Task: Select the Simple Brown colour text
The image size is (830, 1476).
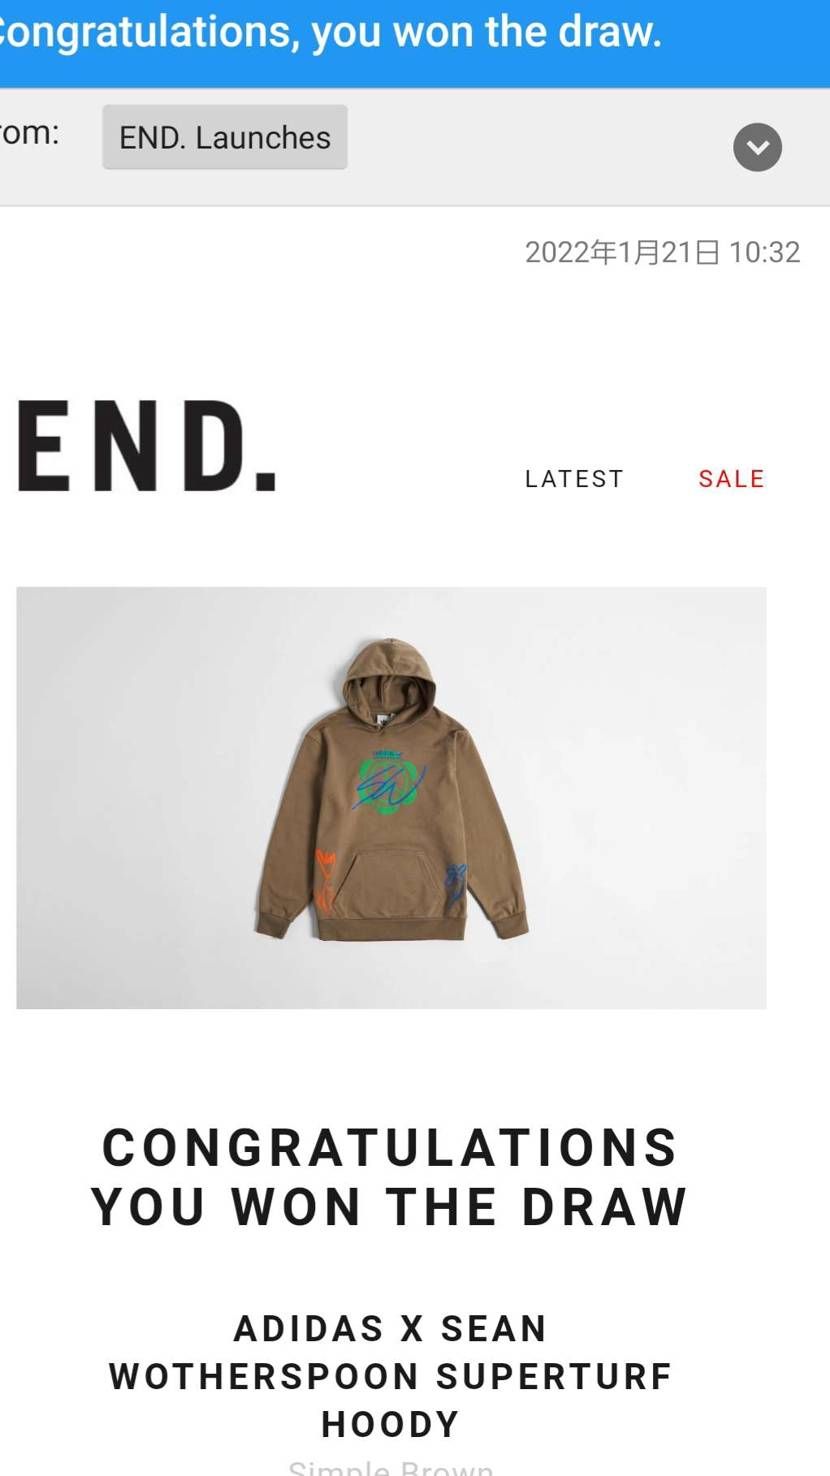Action: 390,1467
